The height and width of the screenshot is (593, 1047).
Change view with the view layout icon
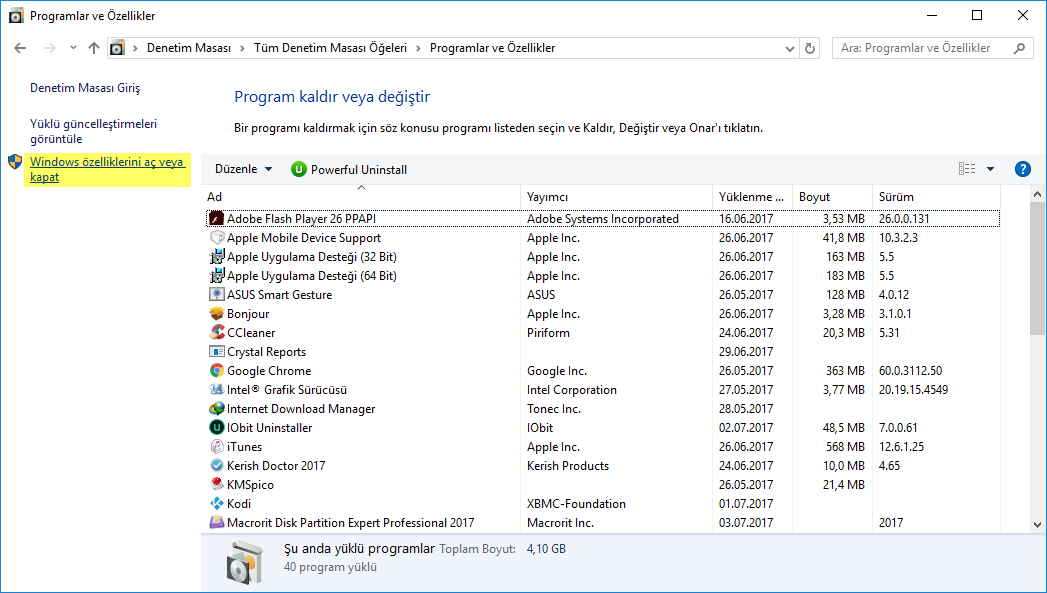tap(967, 169)
